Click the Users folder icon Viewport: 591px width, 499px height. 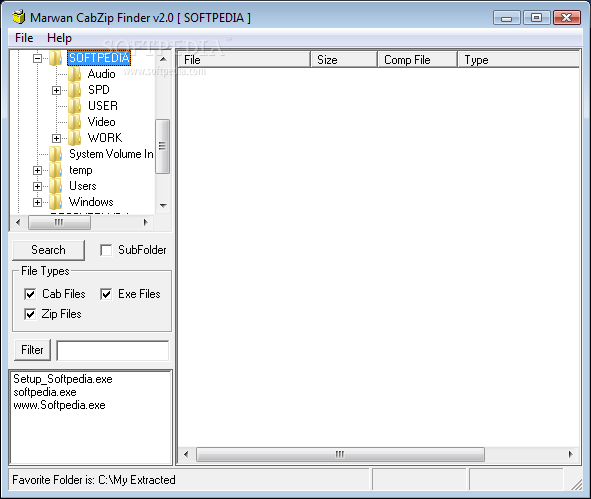pos(56,186)
